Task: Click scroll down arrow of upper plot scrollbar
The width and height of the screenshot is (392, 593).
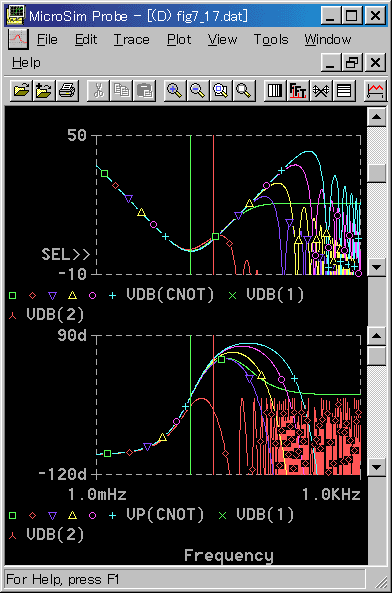Action: click(x=377, y=267)
